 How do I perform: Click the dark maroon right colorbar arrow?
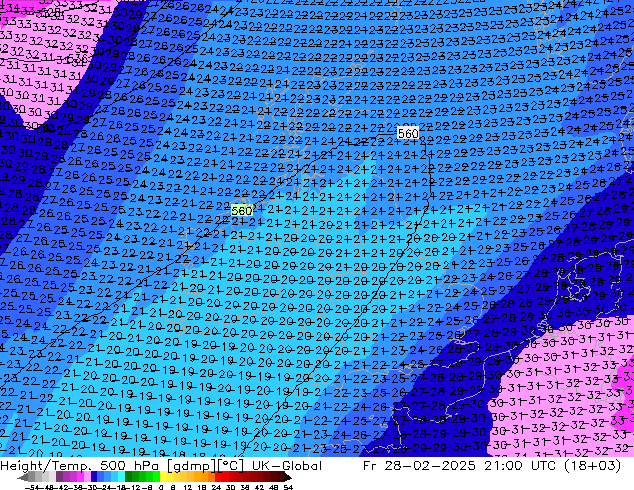288,477
